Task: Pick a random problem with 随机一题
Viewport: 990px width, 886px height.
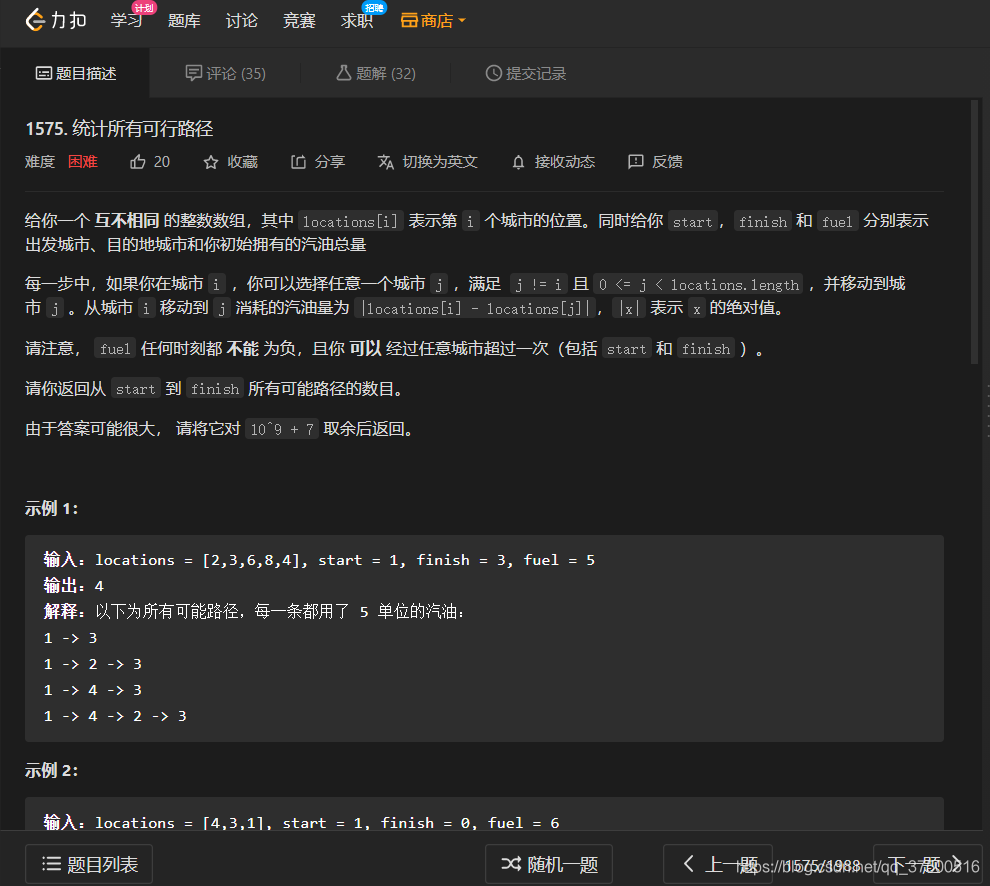Action: (549, 864)
